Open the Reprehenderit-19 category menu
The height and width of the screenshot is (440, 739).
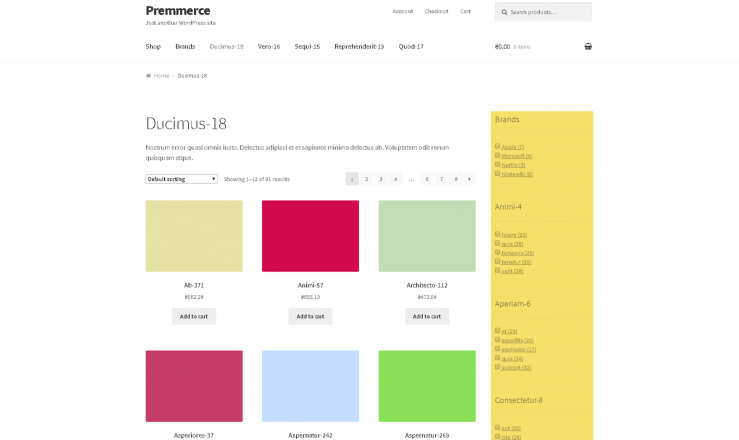(x=359, y=47)
